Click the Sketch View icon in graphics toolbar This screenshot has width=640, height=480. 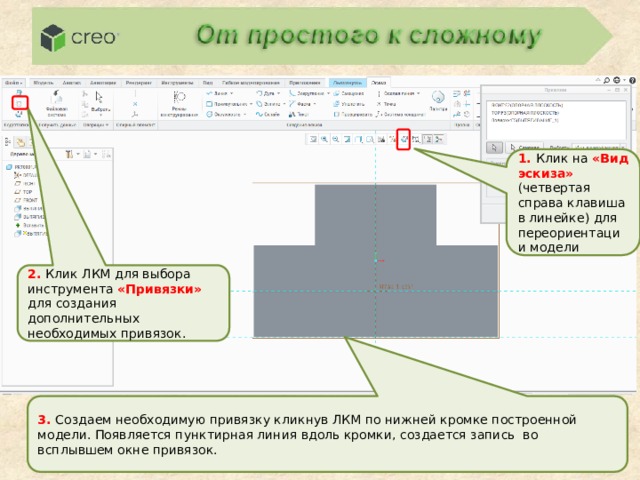pyautogui.click(x=403, y=139)
